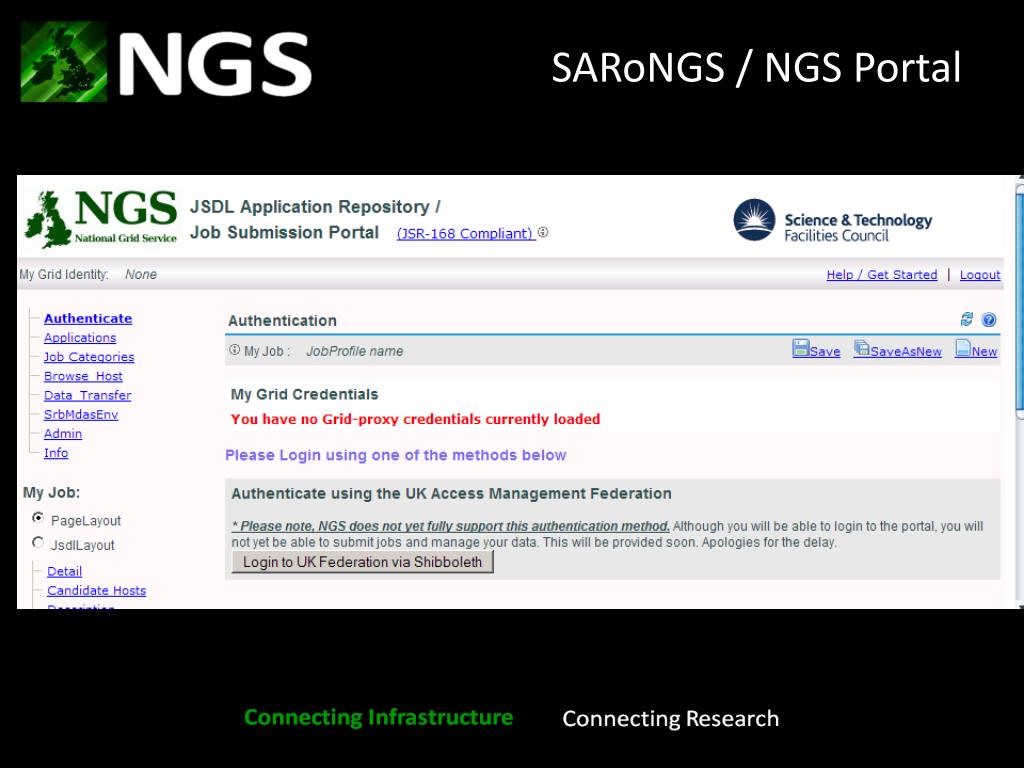Click the Help / Get Started link
The height and width of the screenshot is (768, 1024).
coord(882,275)
